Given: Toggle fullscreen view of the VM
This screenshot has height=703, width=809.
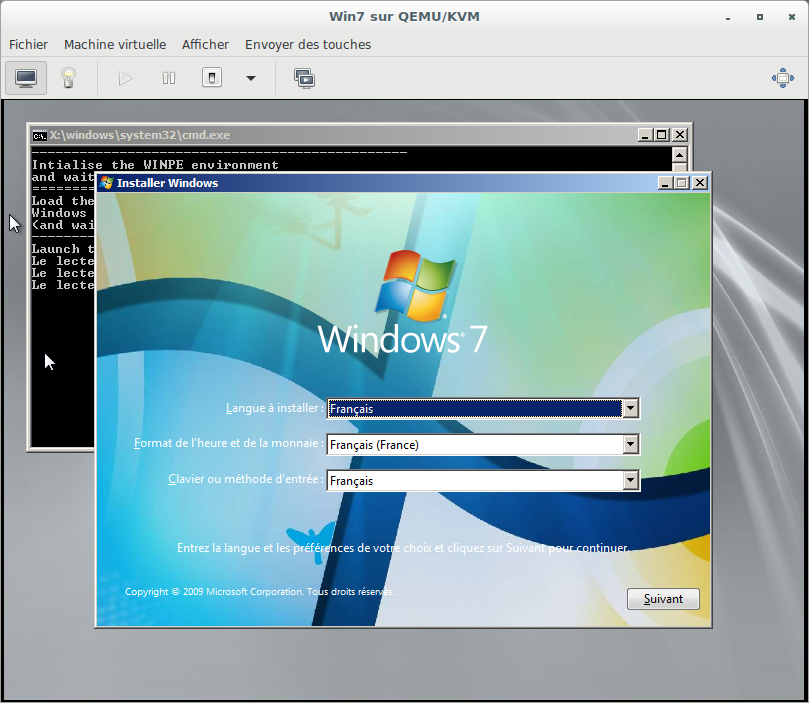Looking at the screenshot, I should (783, 78).
